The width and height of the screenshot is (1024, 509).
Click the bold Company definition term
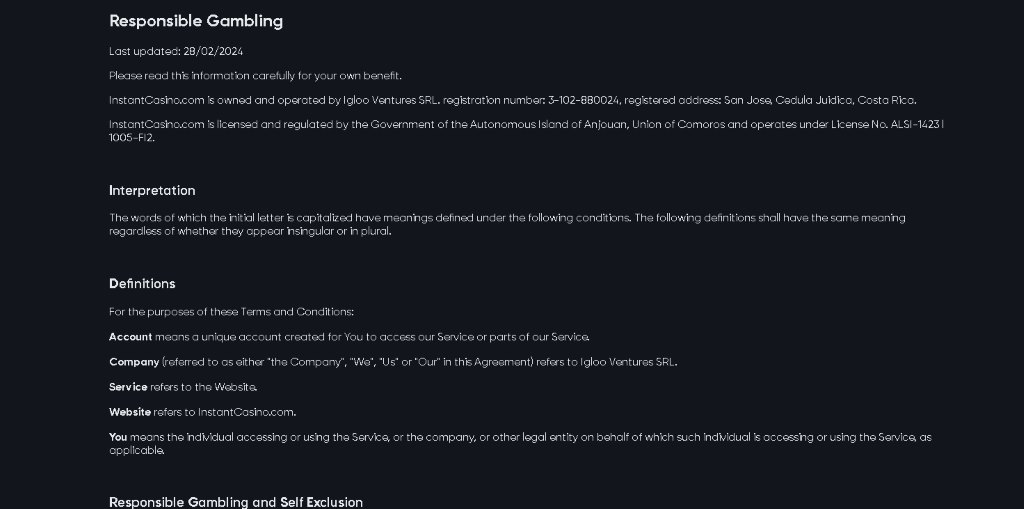point(134,362)
